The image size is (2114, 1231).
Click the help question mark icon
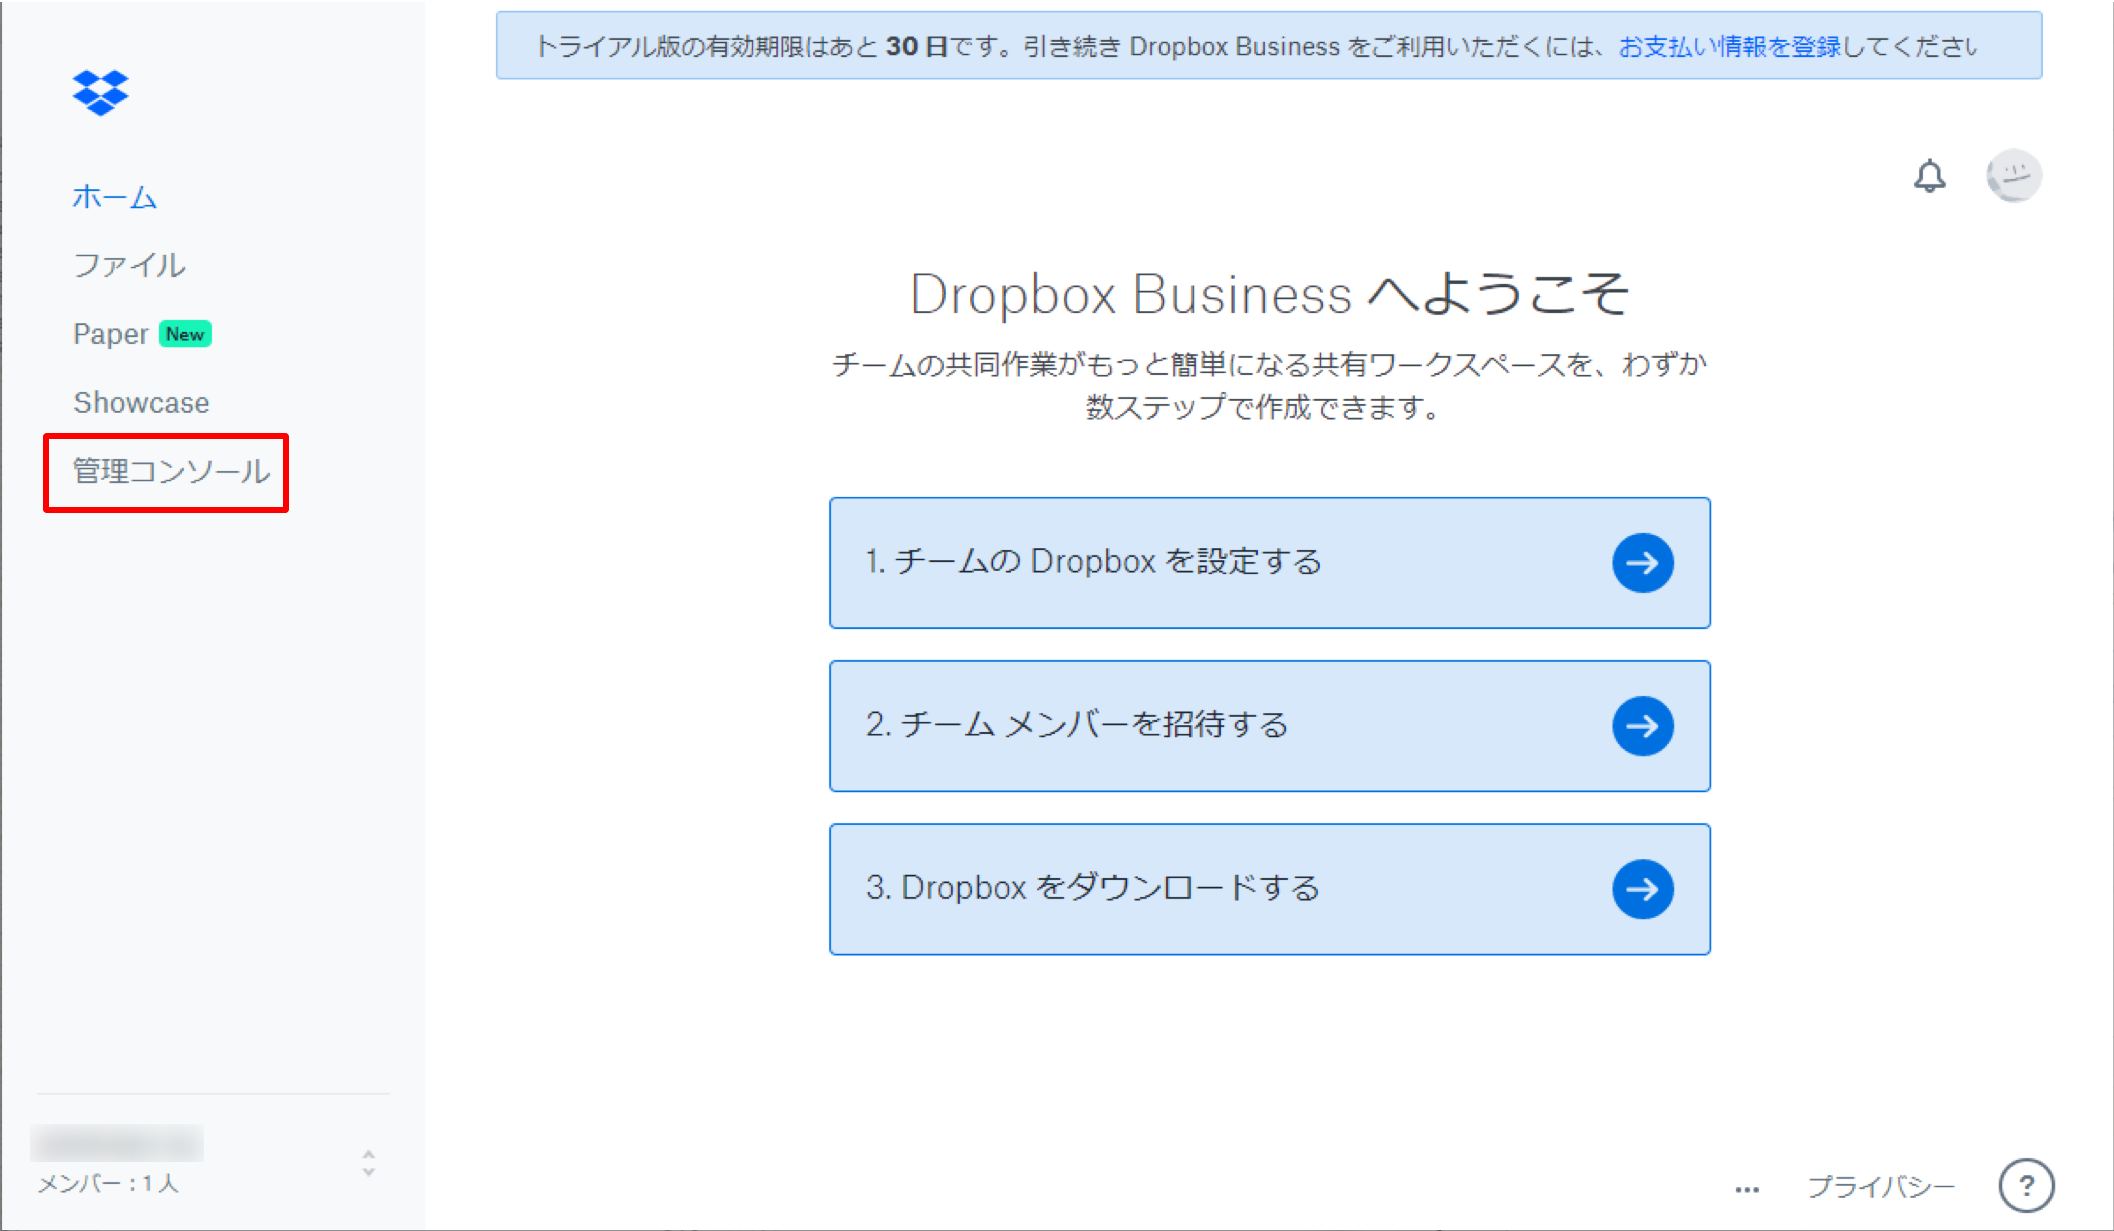click(2026, 1186)
